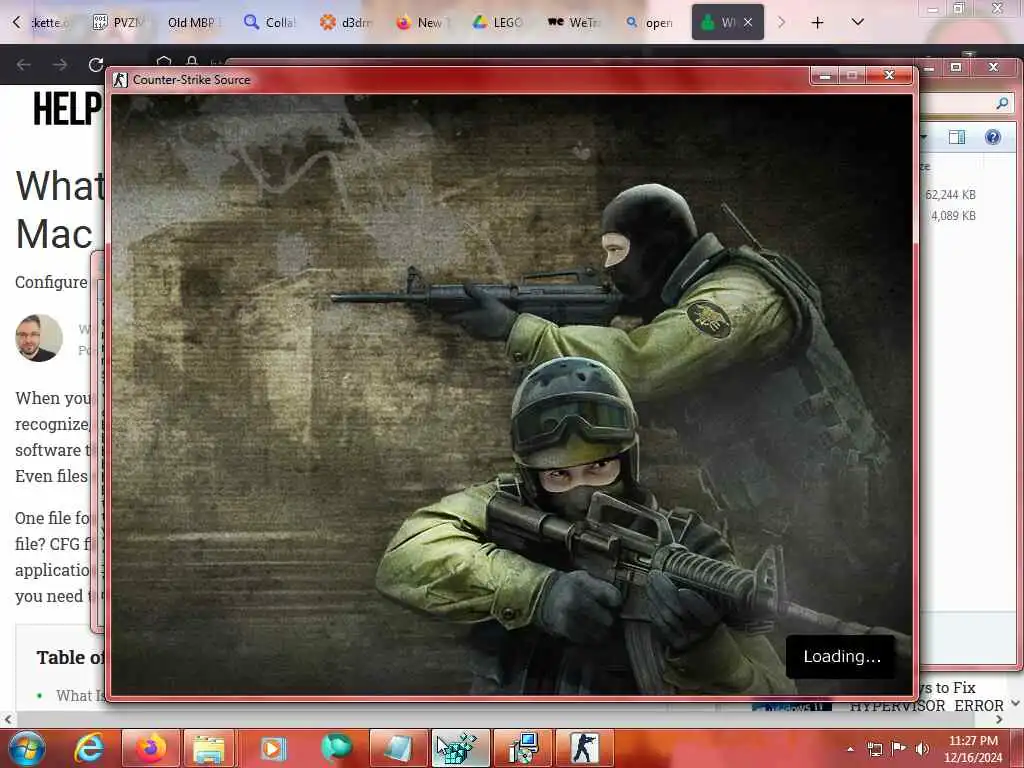Select the registry cubes taskbar icon
Screen dimensions: 1024x768
(460, 748)
